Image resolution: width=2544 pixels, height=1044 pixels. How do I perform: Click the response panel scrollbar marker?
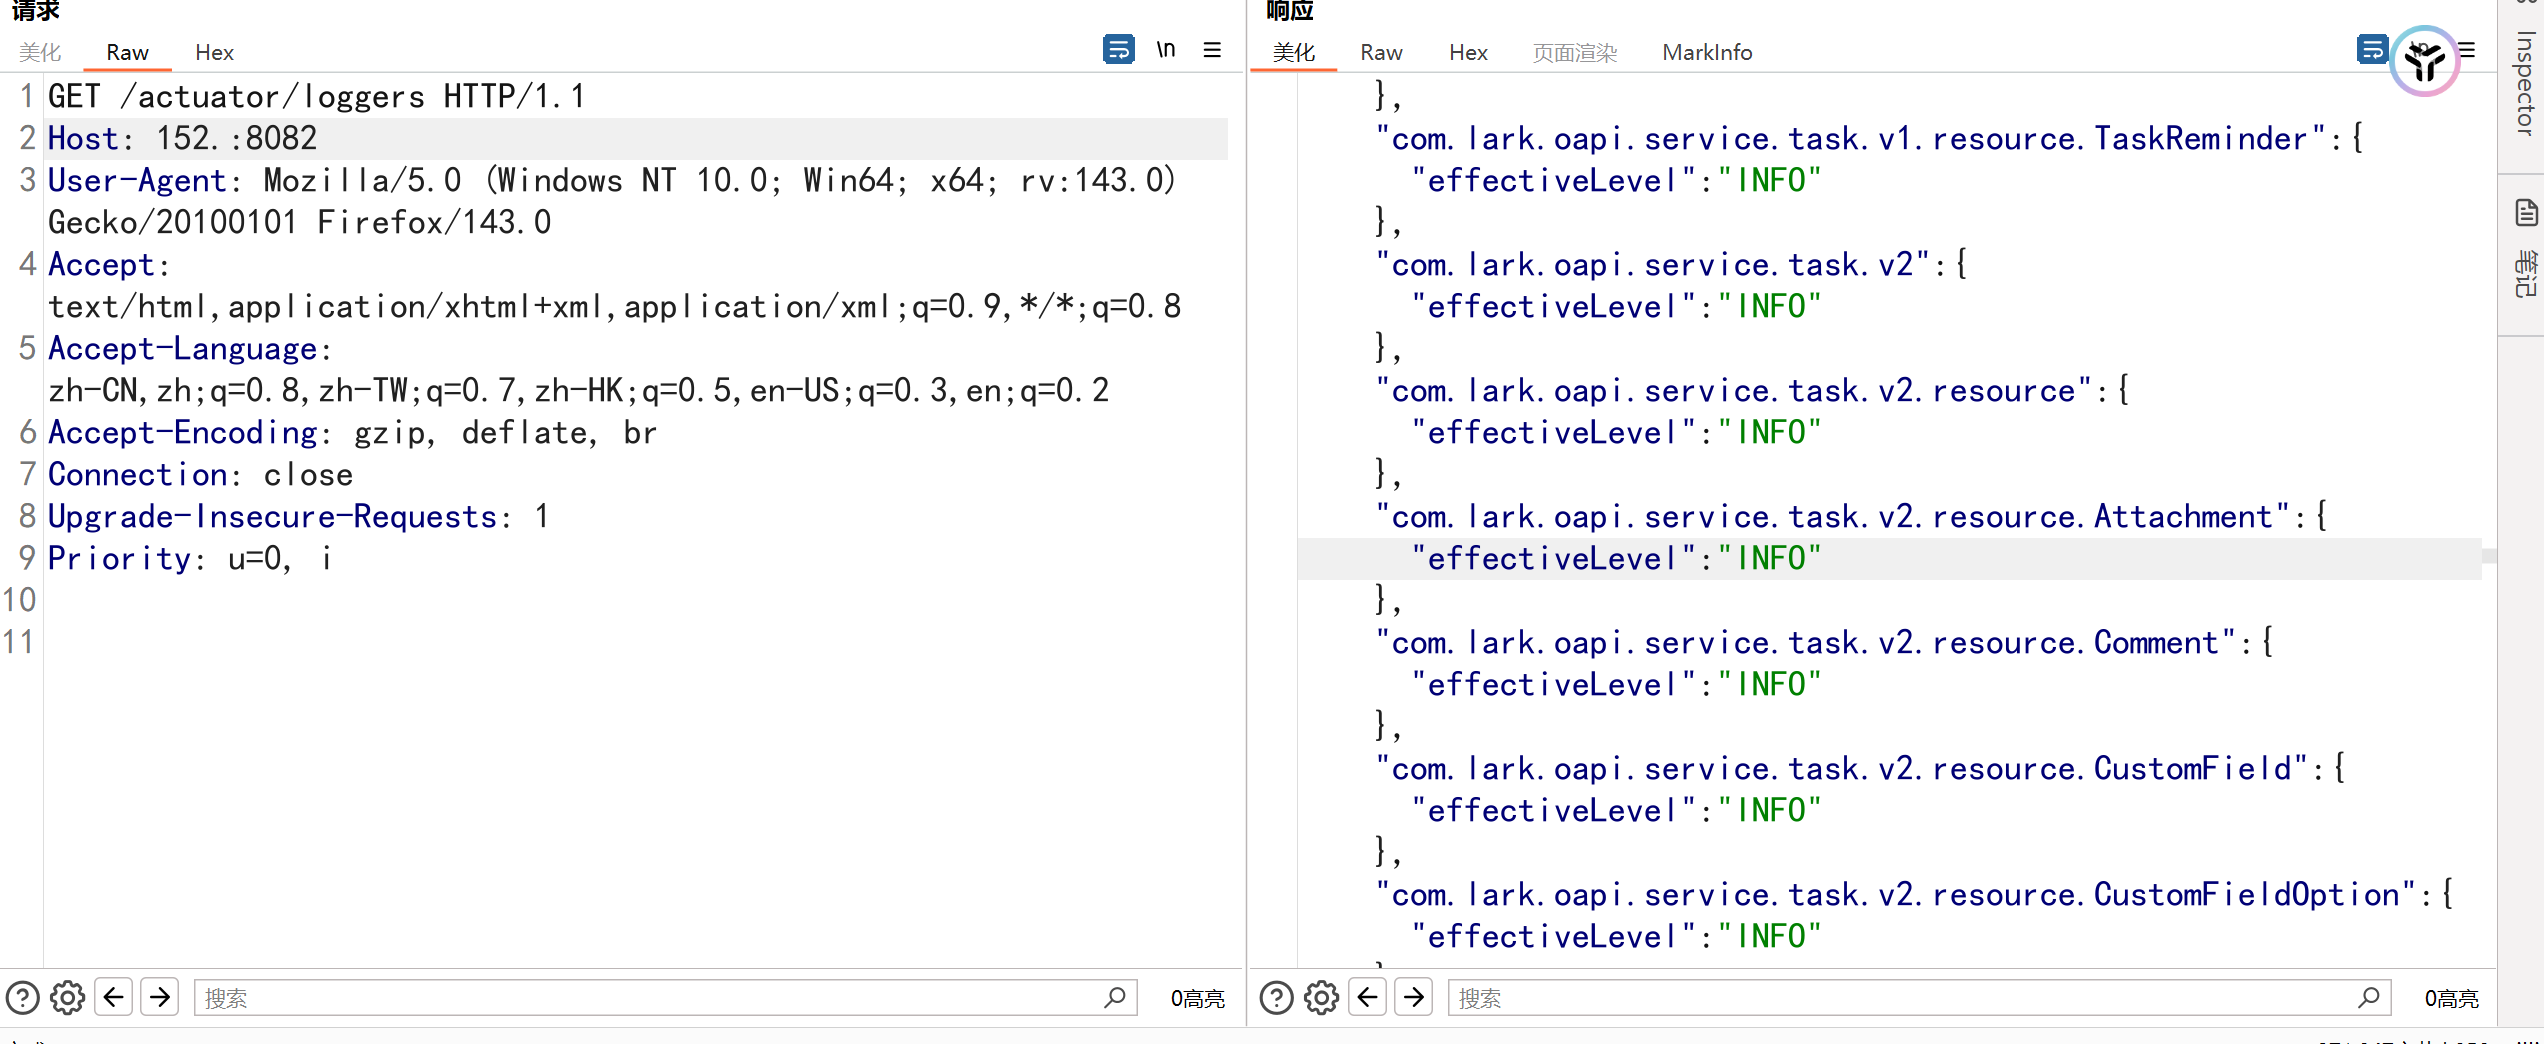coord(2488,556)
